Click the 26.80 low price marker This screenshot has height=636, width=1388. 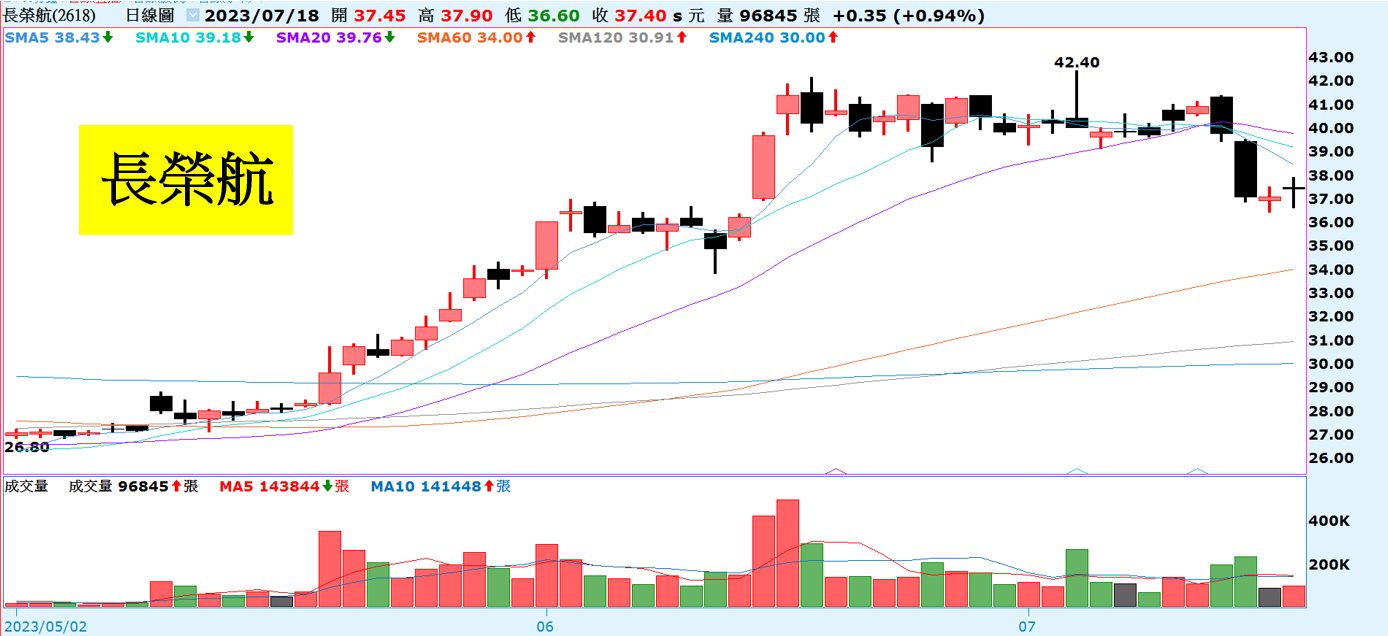point(27,447)
